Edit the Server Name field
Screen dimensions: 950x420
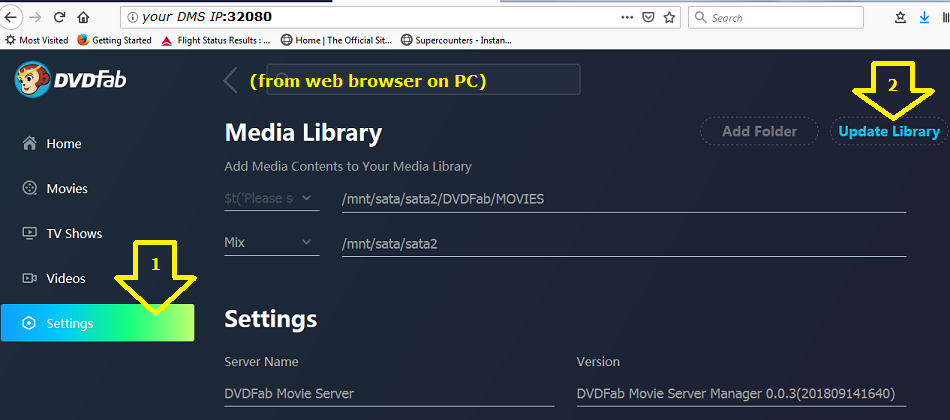pyautogui.click(x=389, y=393)
